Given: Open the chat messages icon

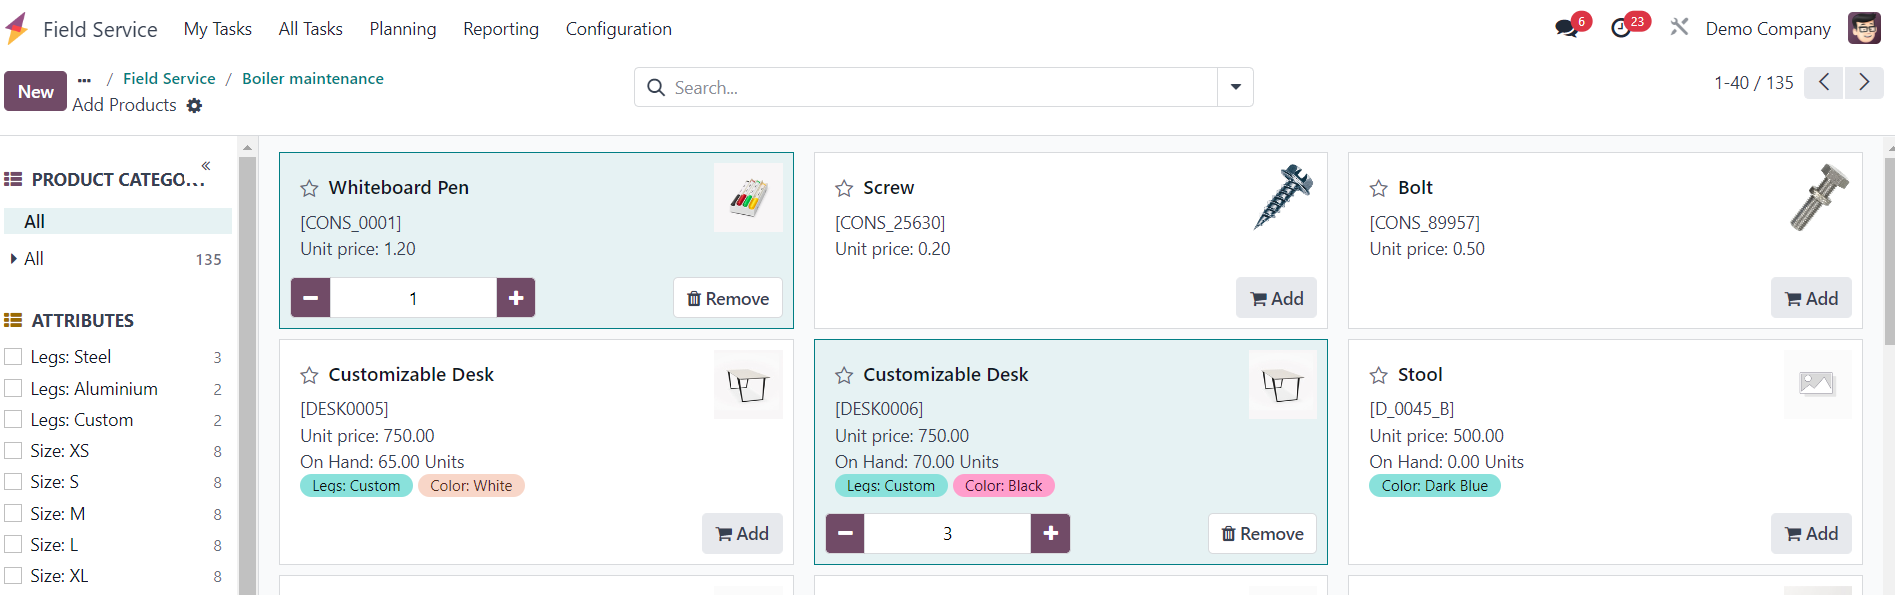Looking at the screenshot, I should pos(1566,28).
